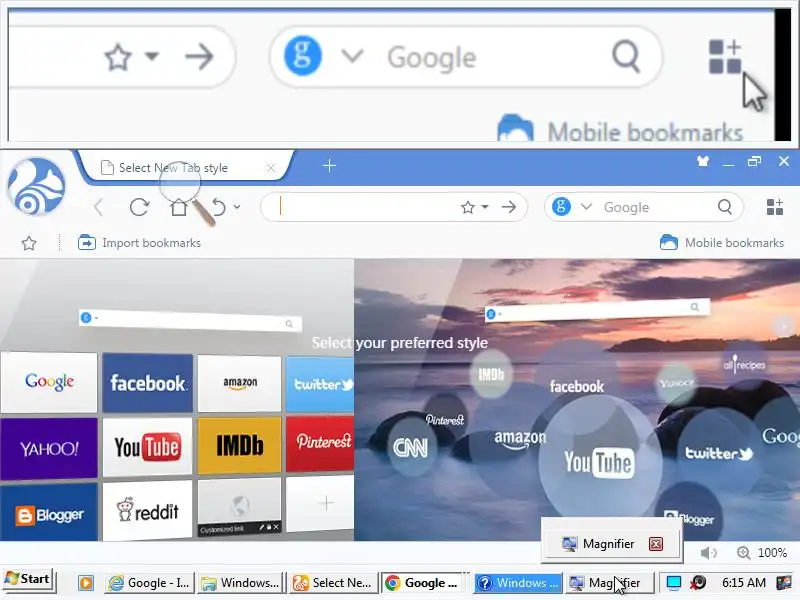
Task: Click the twitter bubble in scenic style
Action: point(718,453)
